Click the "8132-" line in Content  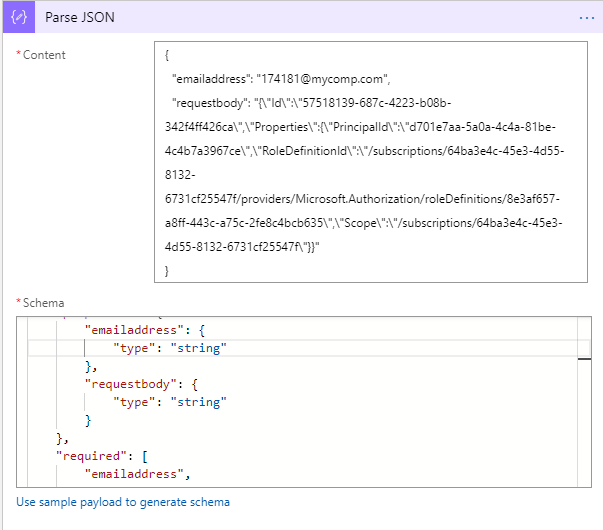tap(180, 175)
